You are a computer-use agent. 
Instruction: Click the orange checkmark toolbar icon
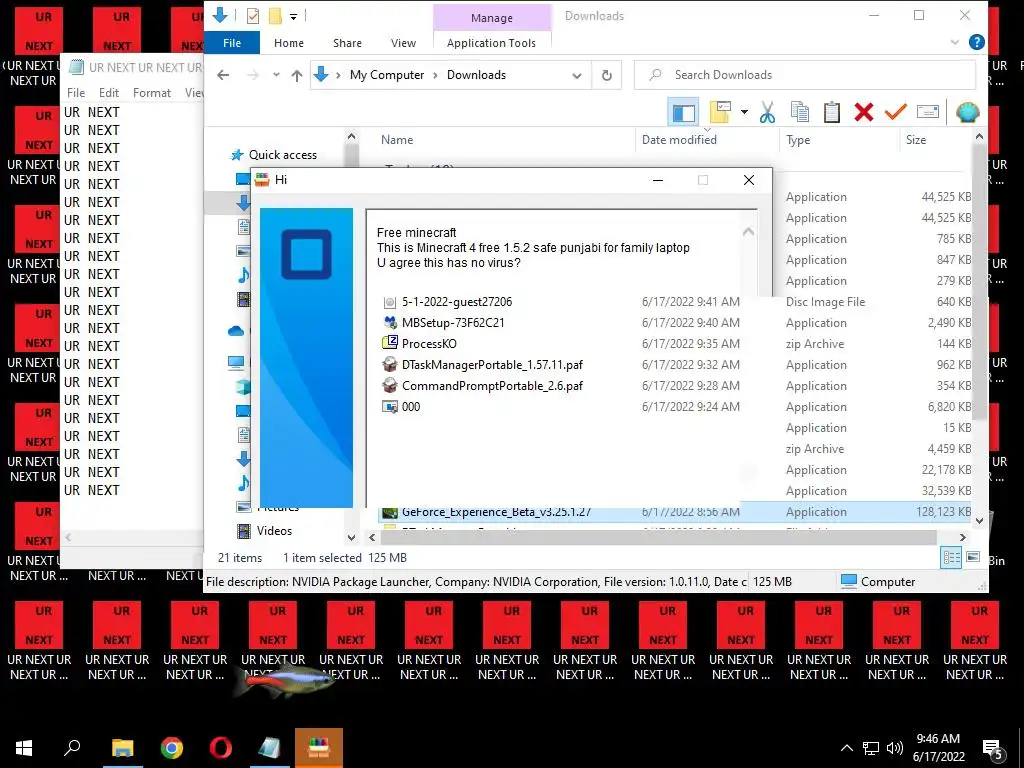click(x=895, y=112)
